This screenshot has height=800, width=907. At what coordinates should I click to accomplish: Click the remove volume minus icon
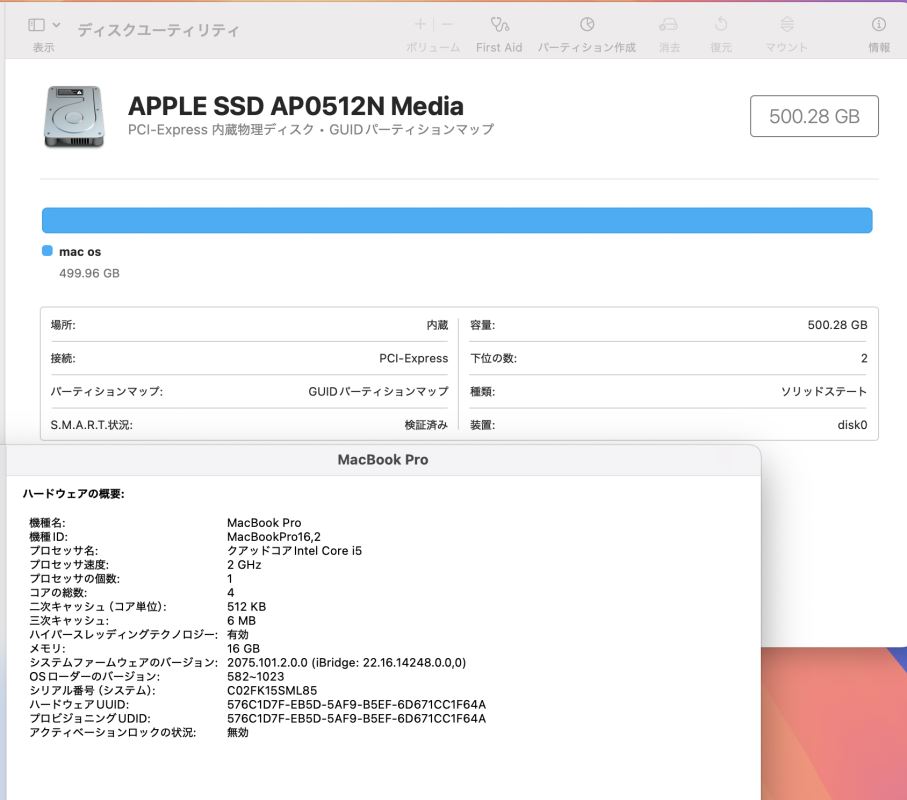(447, 24)
